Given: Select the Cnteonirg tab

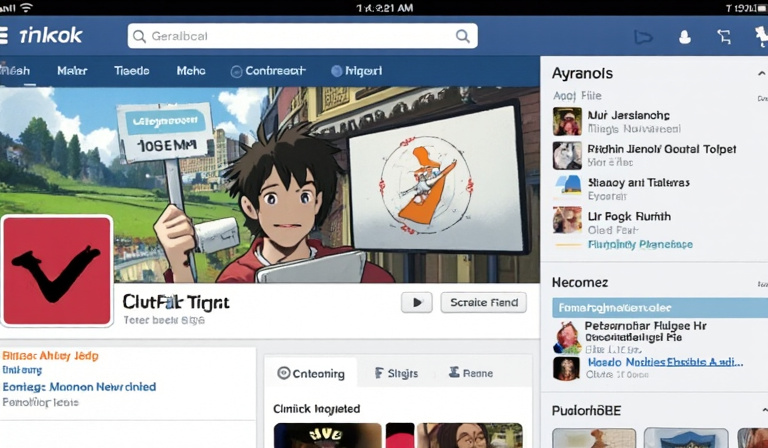Looking at the screenshot, I should tap(311, 374).
